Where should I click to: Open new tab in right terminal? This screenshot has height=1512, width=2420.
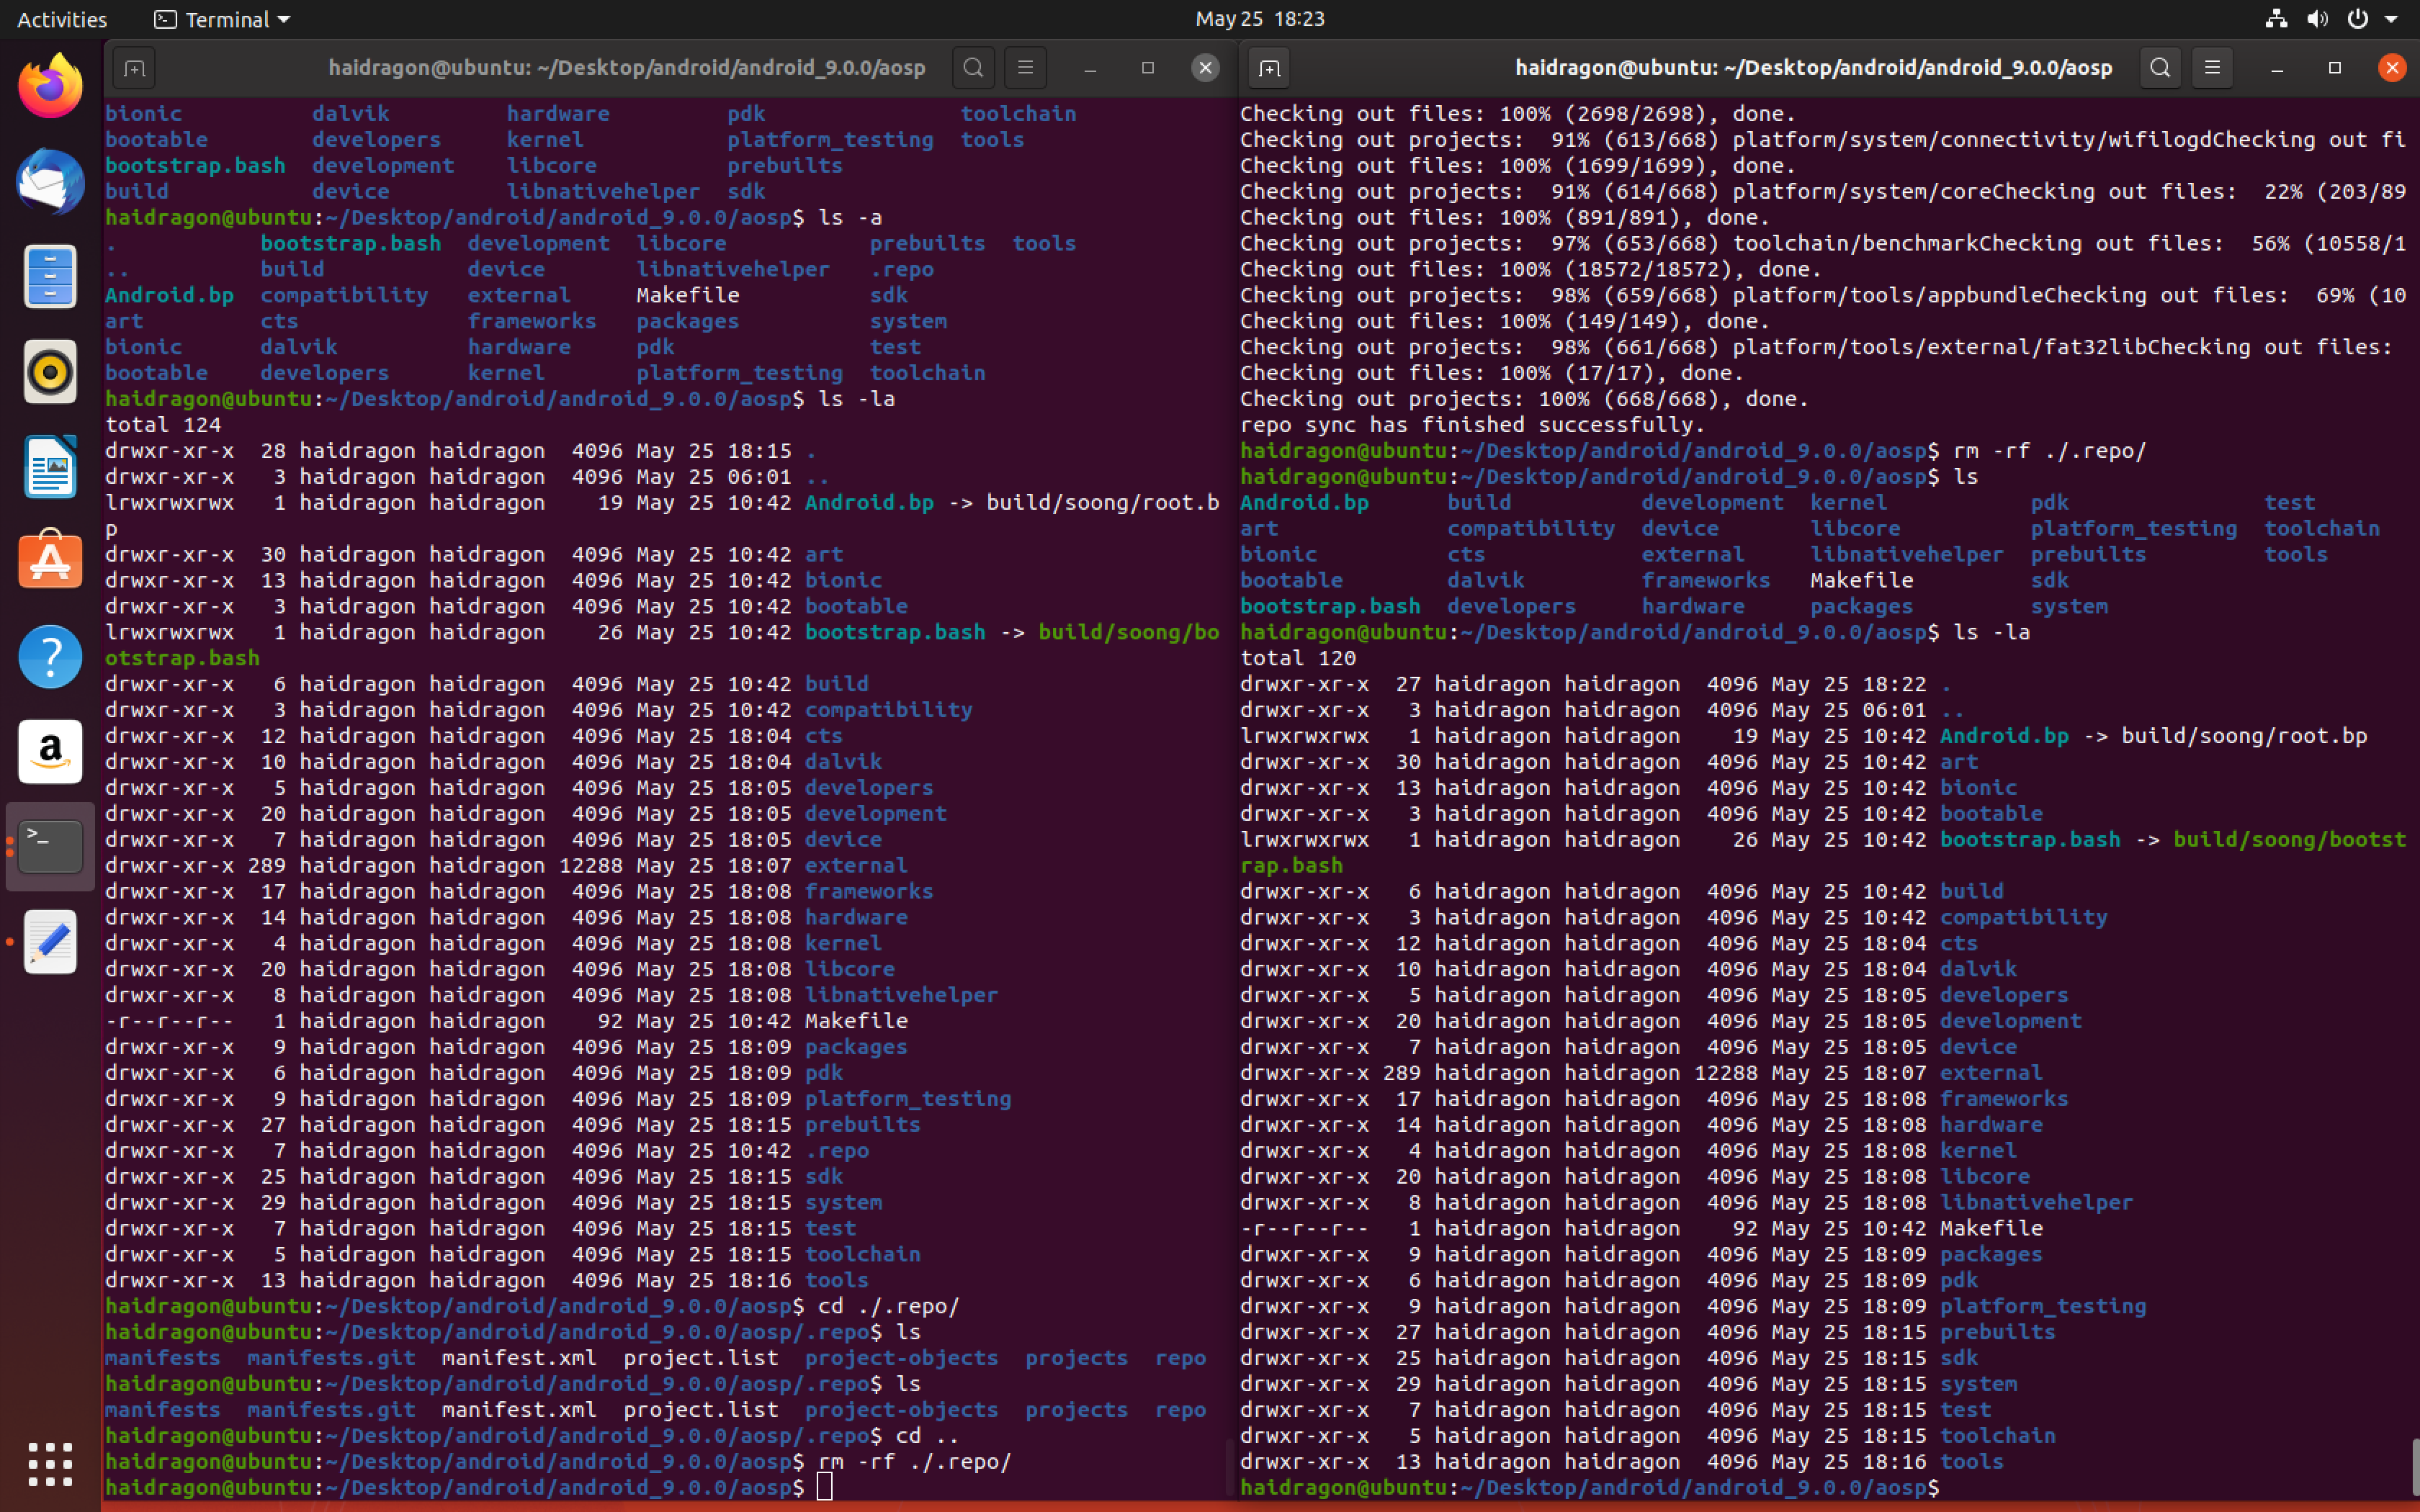1269,68
